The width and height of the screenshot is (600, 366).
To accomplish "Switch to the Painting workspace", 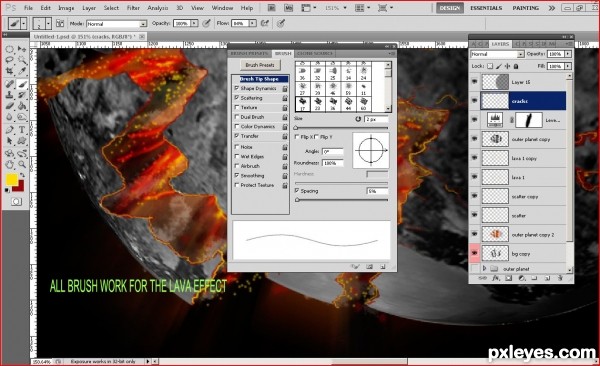I will [525, 8].
